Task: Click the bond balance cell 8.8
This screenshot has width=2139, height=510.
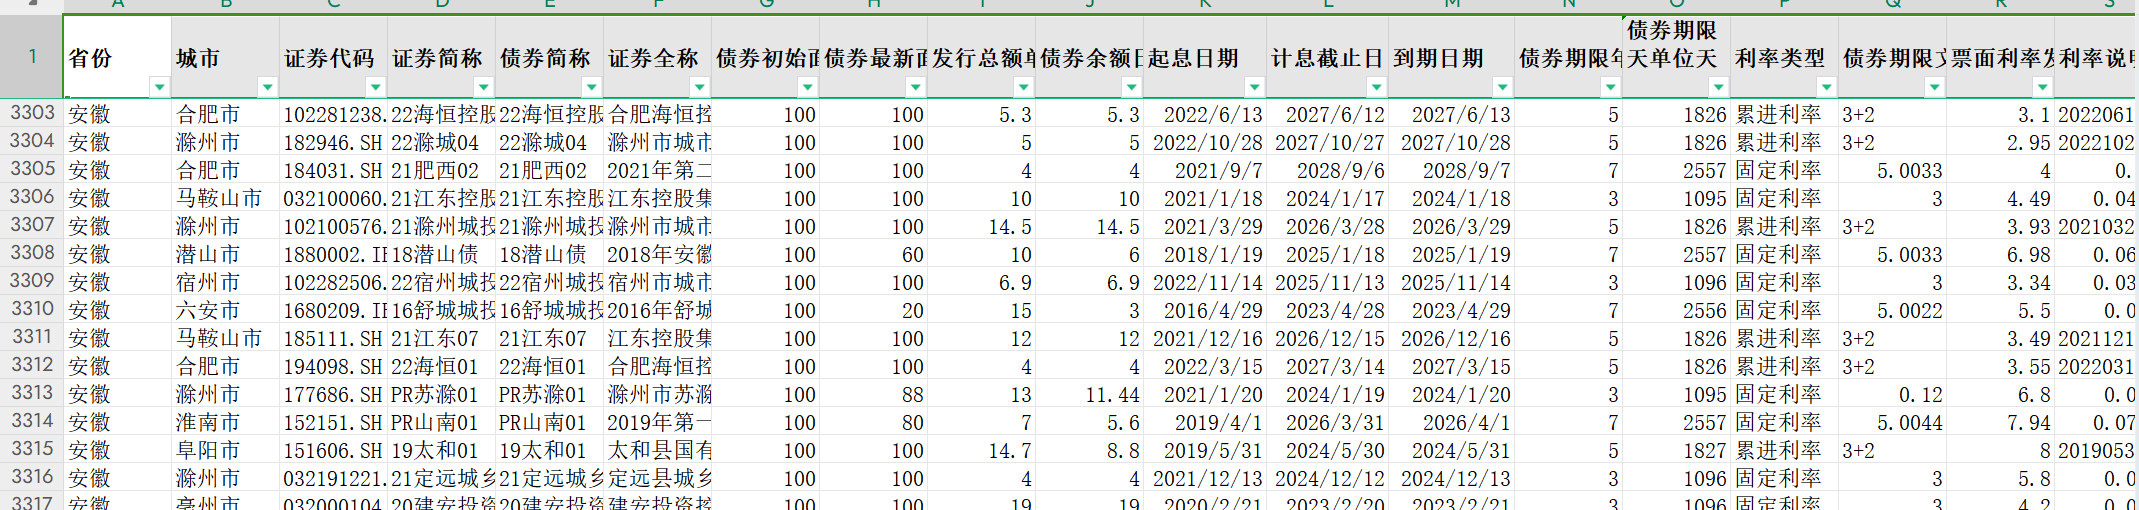Action: [1090, 450]
